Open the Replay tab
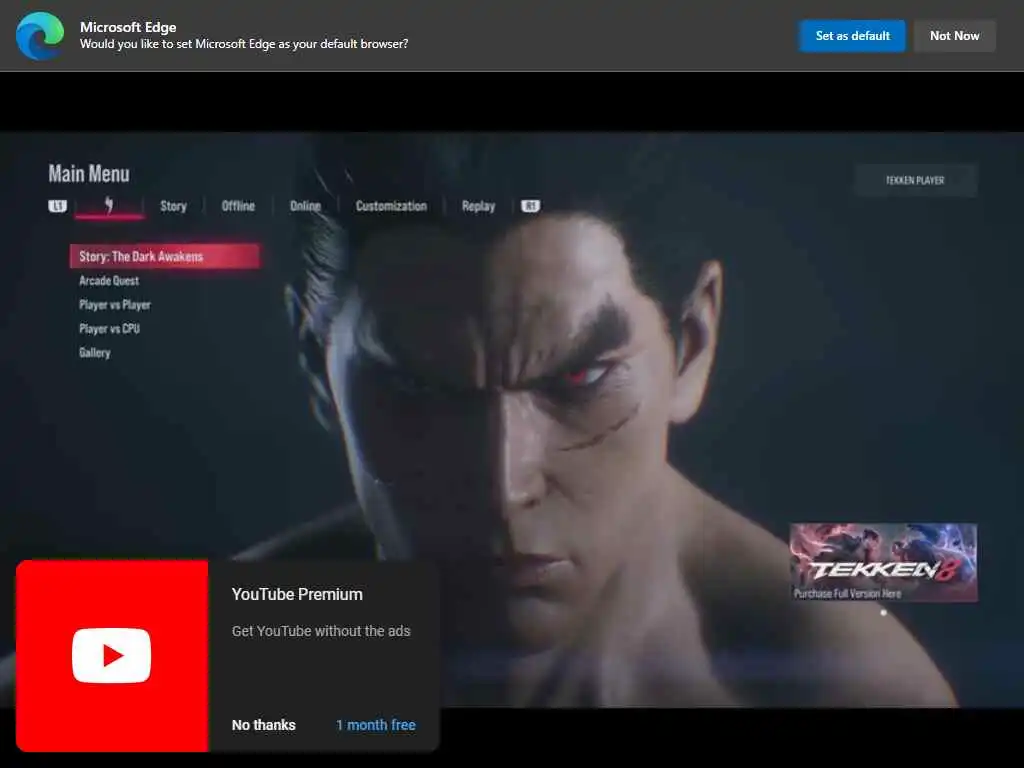 click(x=478, y=206)
